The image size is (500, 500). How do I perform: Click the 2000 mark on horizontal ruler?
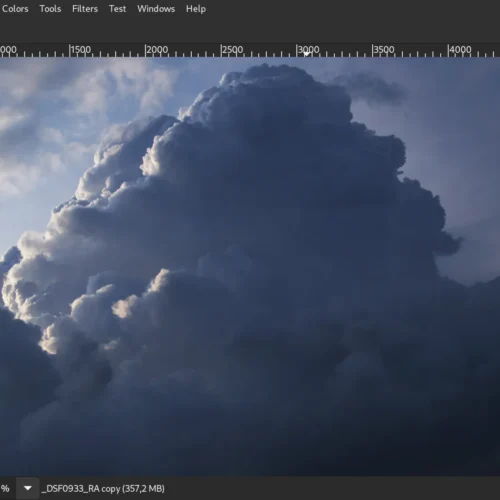(x=156, y=50)
